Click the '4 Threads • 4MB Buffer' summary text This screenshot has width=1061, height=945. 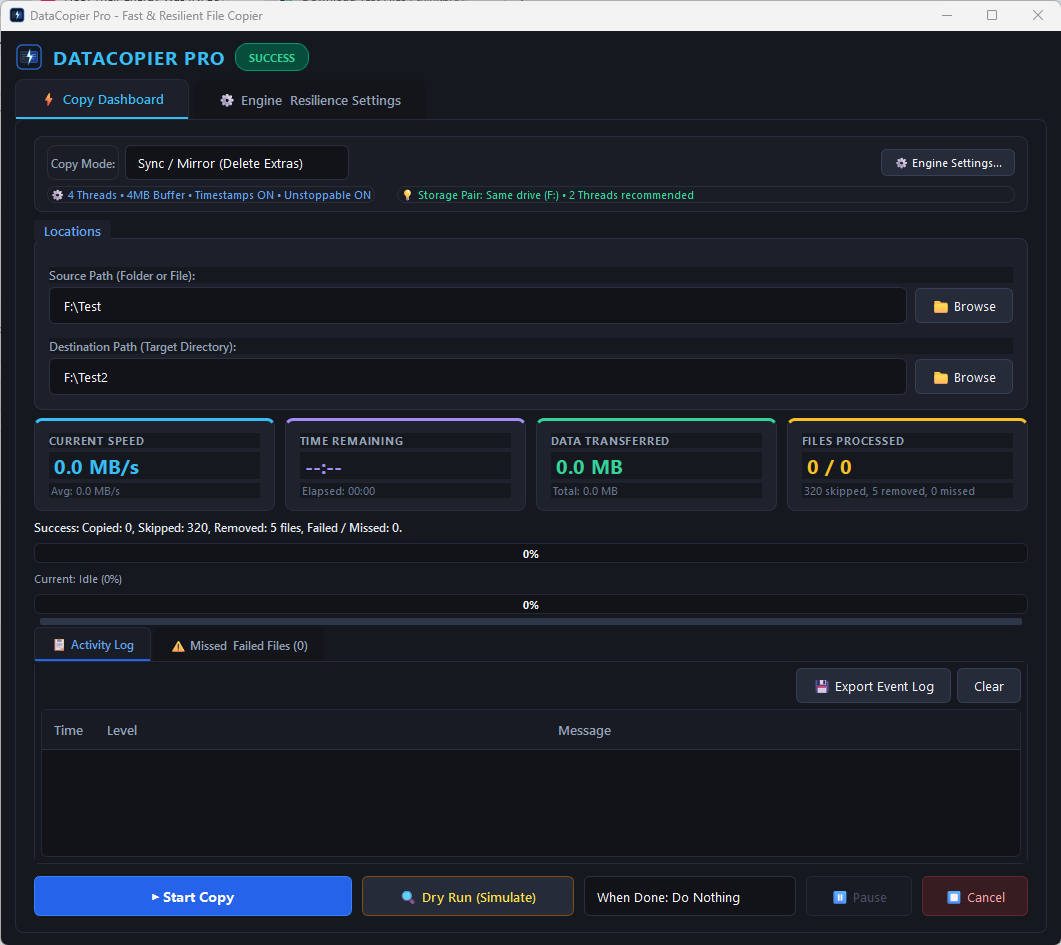(219, 195)
